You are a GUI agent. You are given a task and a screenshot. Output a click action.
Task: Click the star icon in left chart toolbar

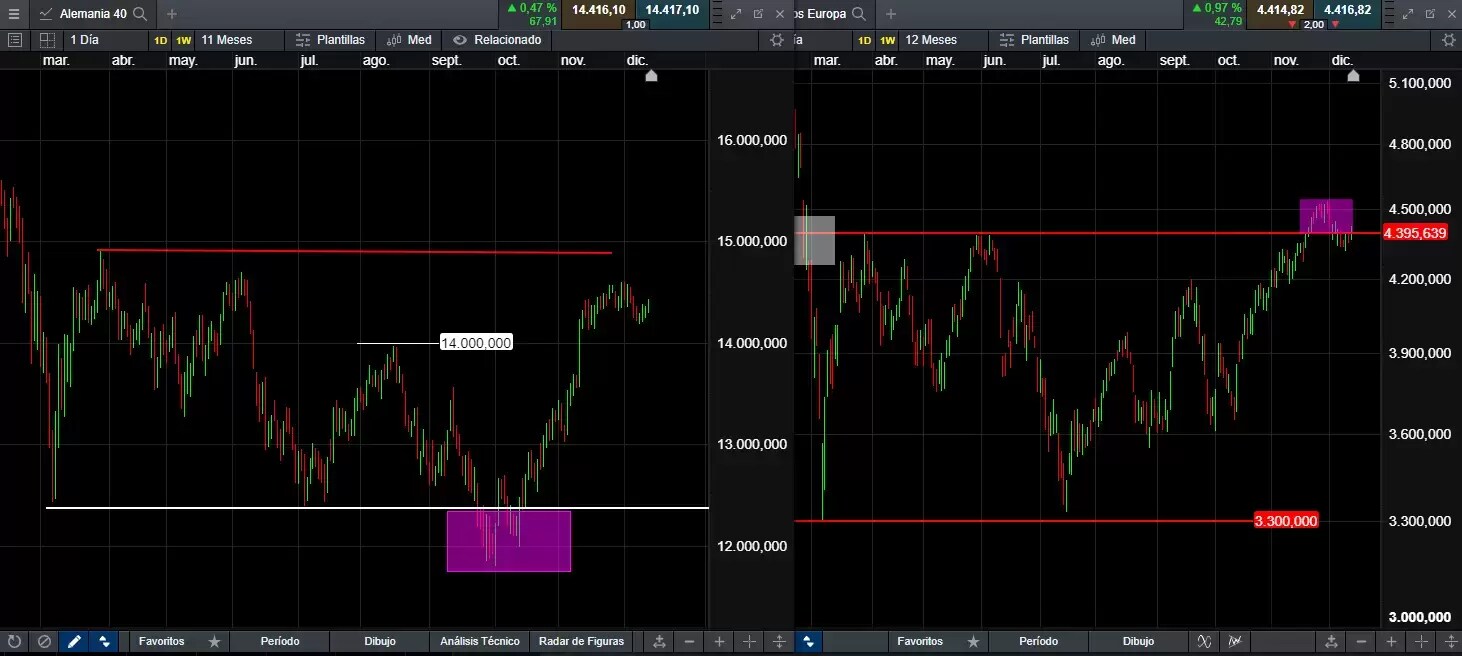pyautogui.click(x=214, y=641)
